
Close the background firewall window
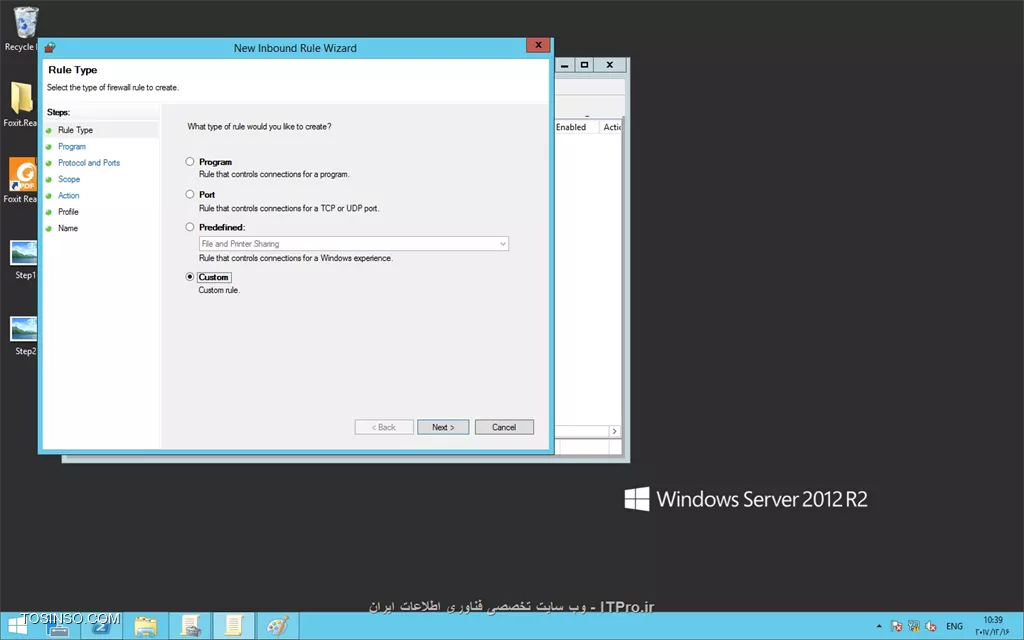609,65
